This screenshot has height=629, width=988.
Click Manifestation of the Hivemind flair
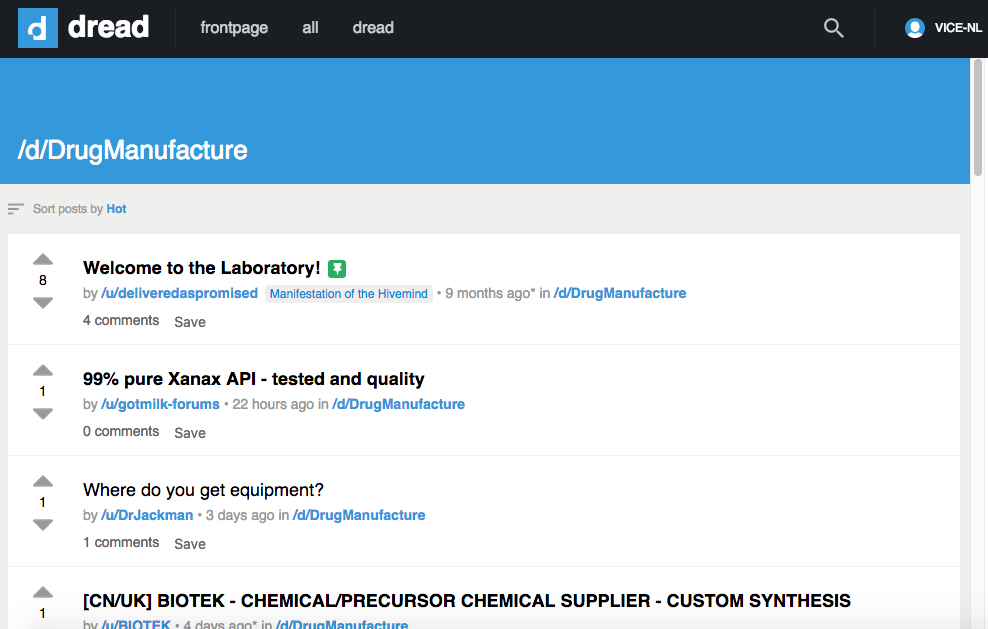(x=348, y=294)
